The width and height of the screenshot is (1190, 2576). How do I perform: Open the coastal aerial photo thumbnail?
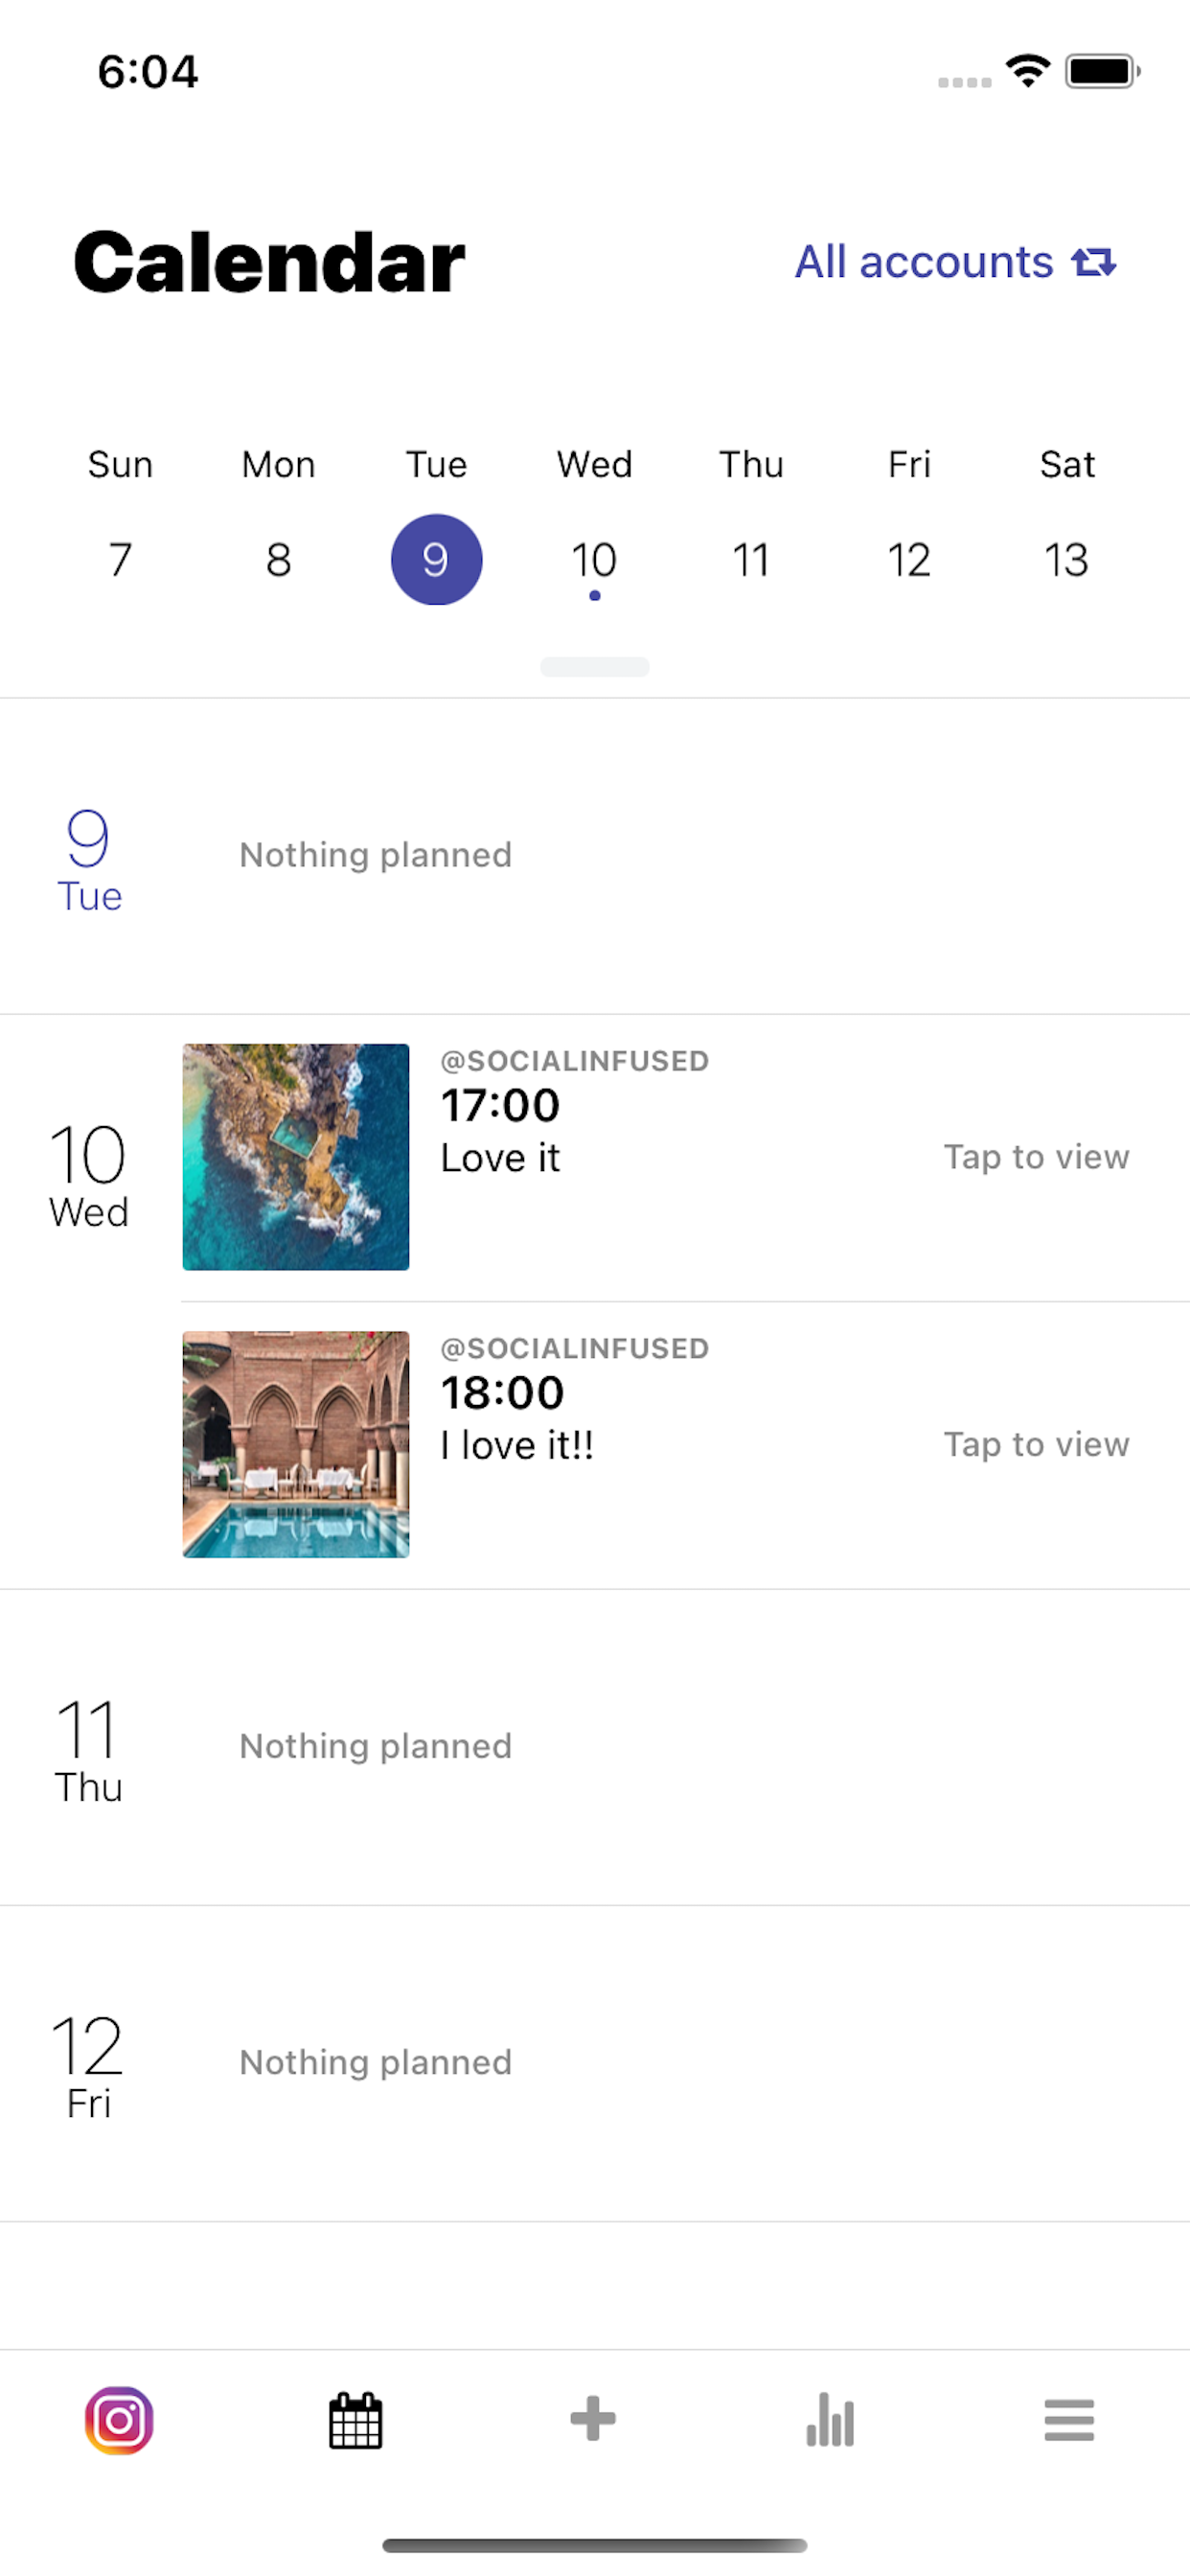click(296, 1157)
